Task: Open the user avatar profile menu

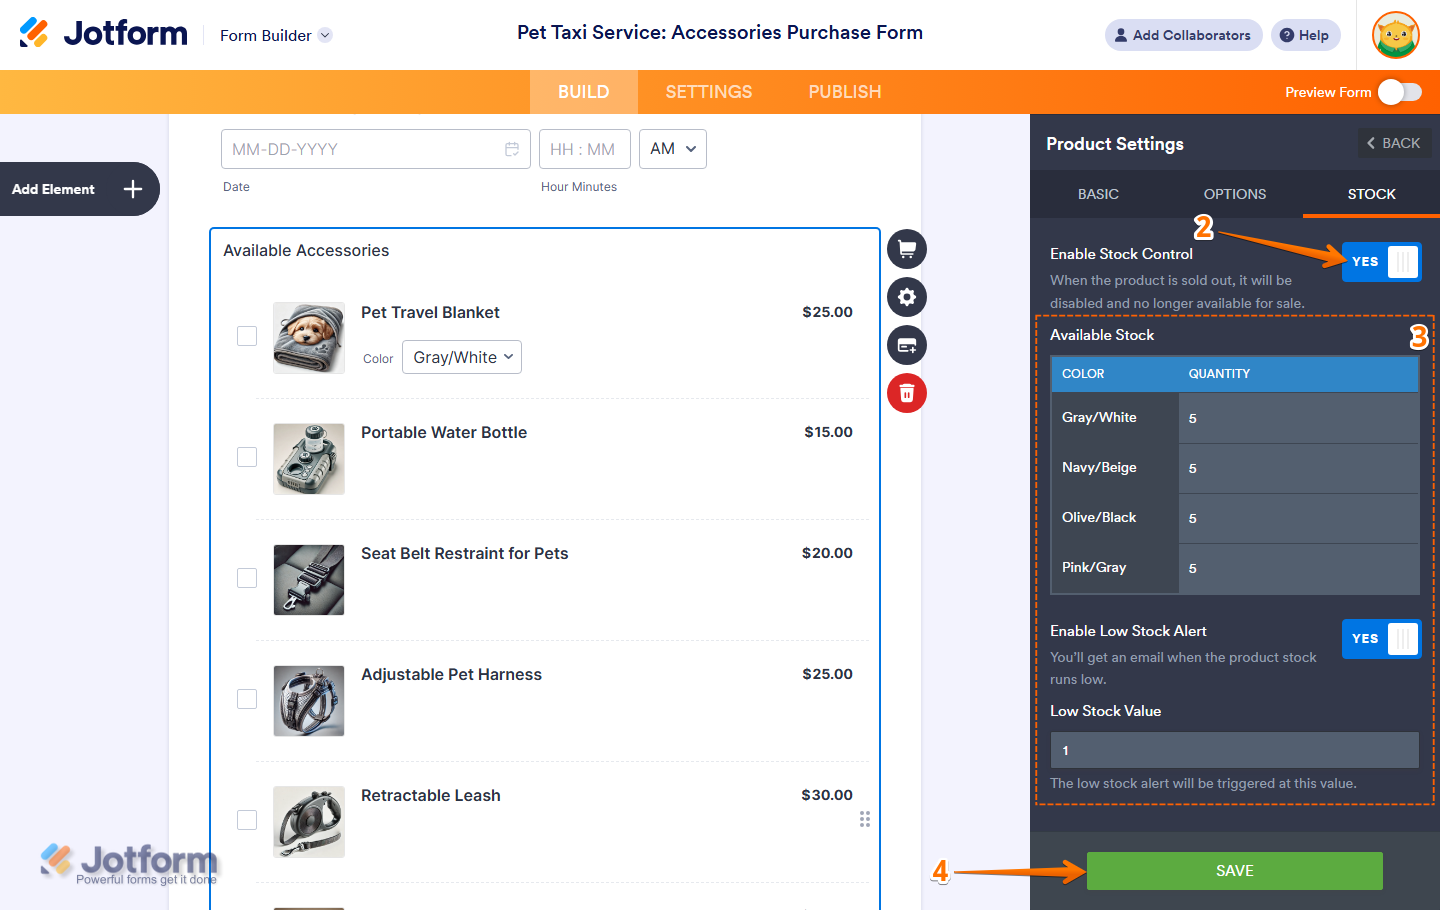Action: 1395,35
